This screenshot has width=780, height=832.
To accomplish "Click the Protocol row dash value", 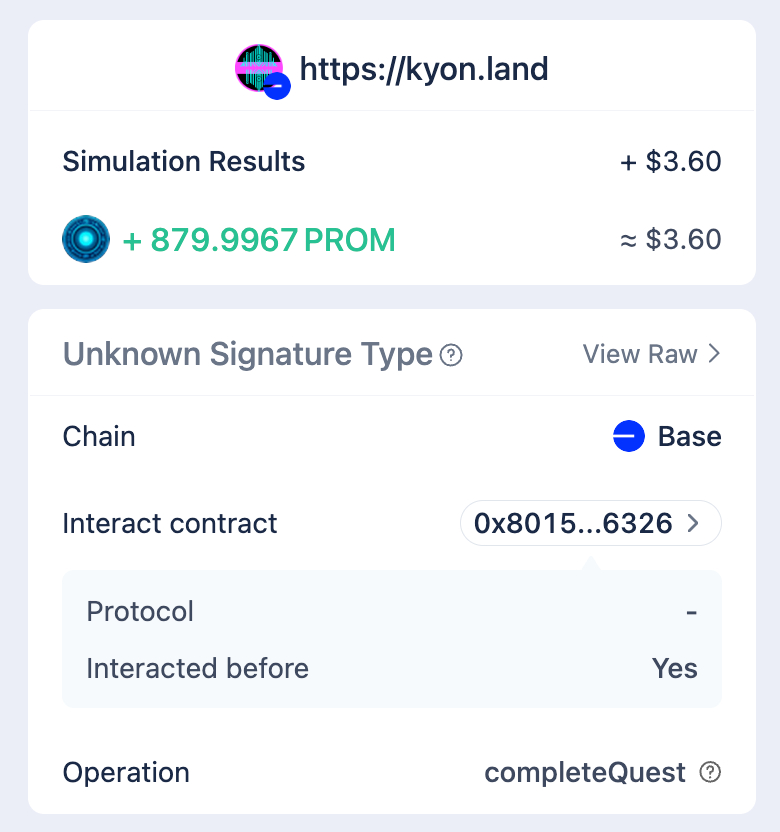I will click(691, 611).
